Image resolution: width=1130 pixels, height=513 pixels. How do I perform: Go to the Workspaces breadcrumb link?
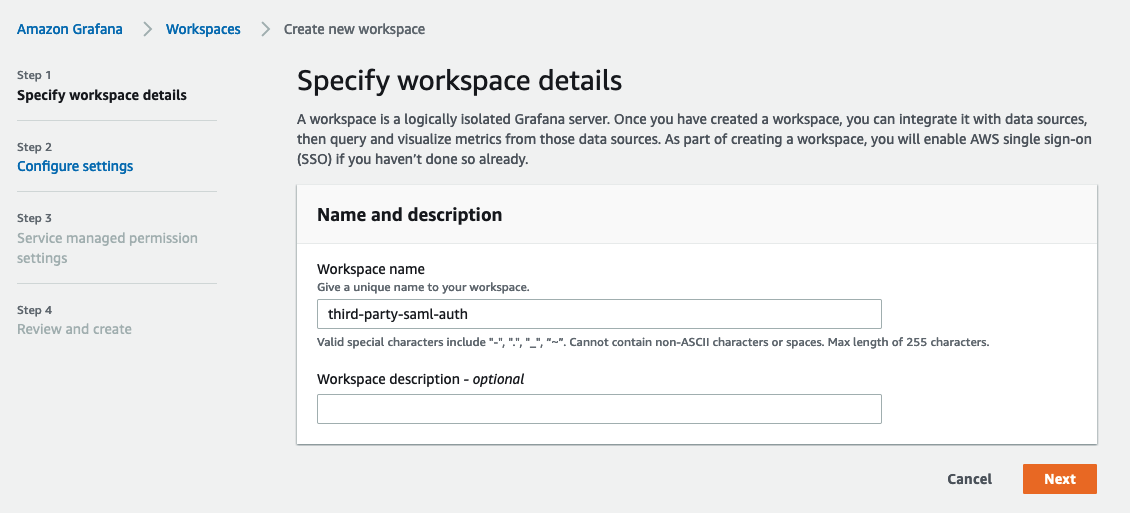[x=203, y=30]
